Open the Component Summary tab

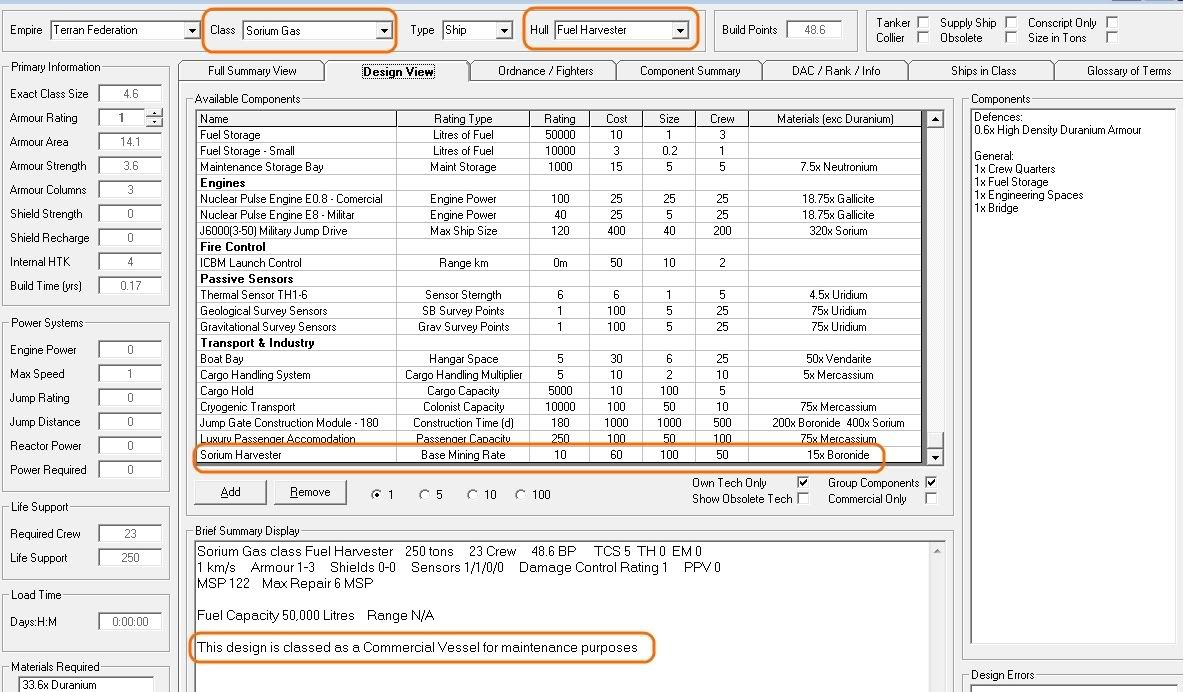690,71
